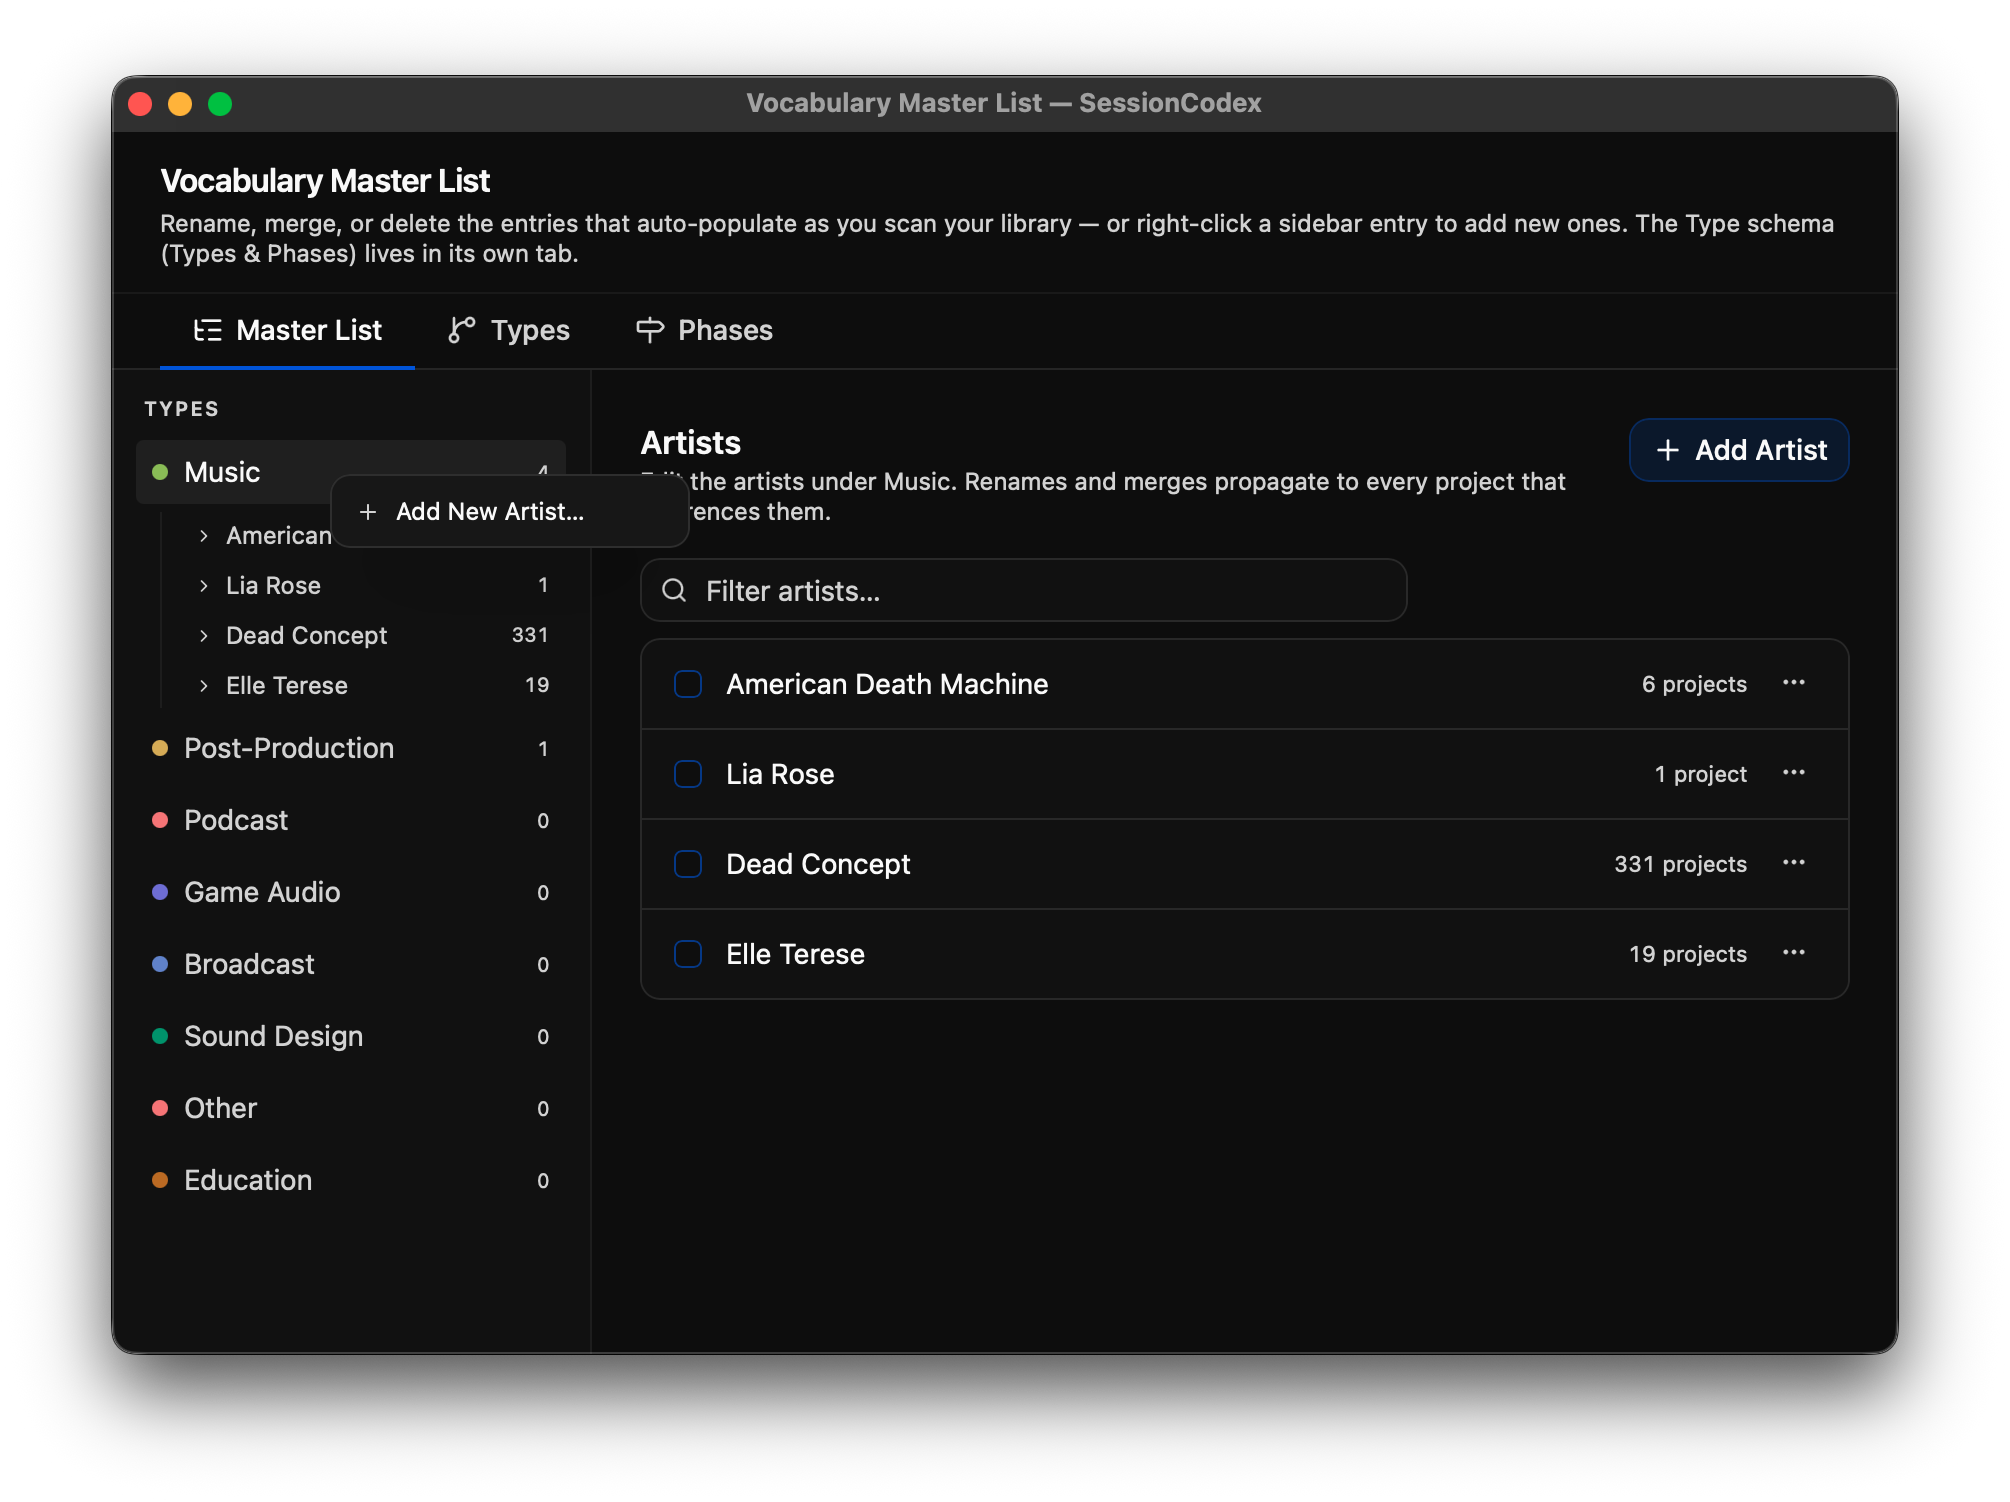Click the Artists heading
Screen dimensions: 2010x1502
click(x=691, y=443)
